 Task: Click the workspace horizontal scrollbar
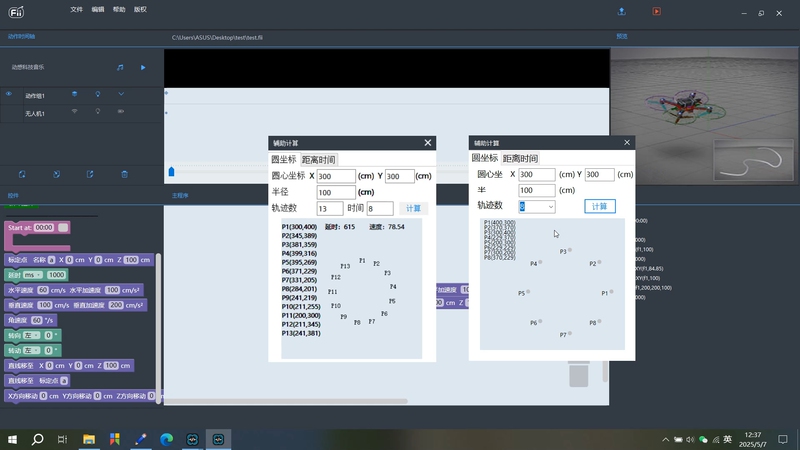tap(286, 402)
